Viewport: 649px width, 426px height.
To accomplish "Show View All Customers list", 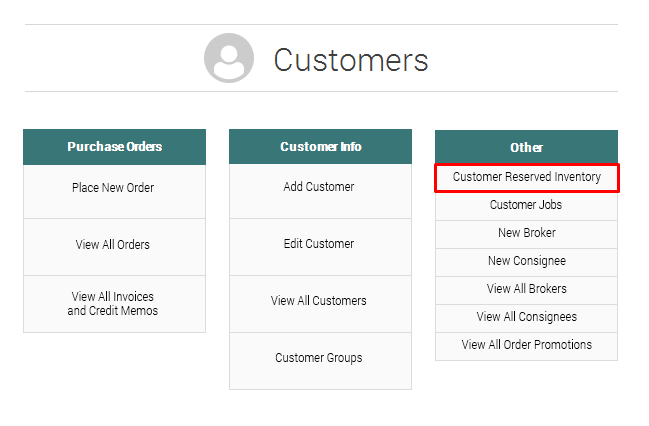I will pyautogui.click(x=319, y=301).
